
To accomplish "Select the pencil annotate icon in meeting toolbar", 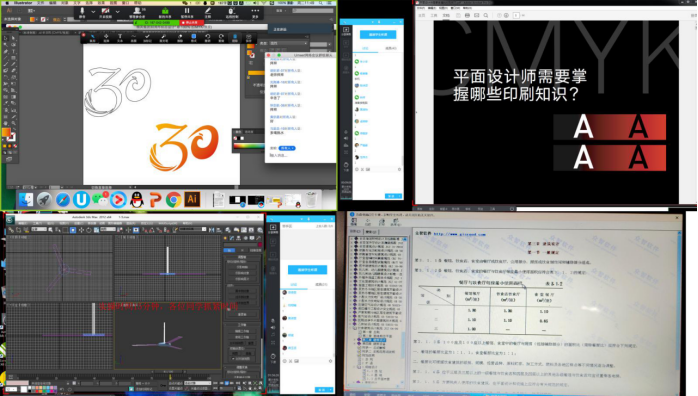I will pos(207,12).
